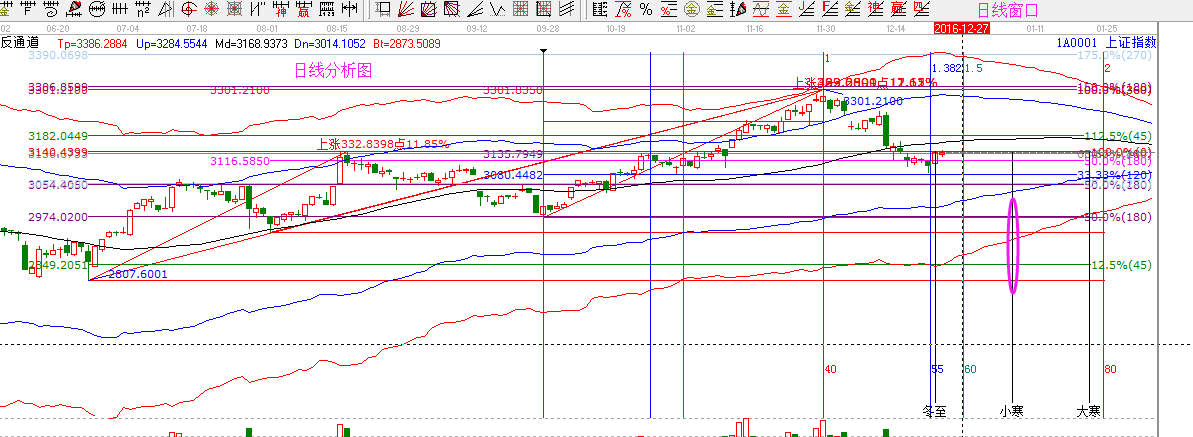Viewport: 1193px width, 437px height.
Task: Click the plain % percent icon
Action: tap(646, 9)
